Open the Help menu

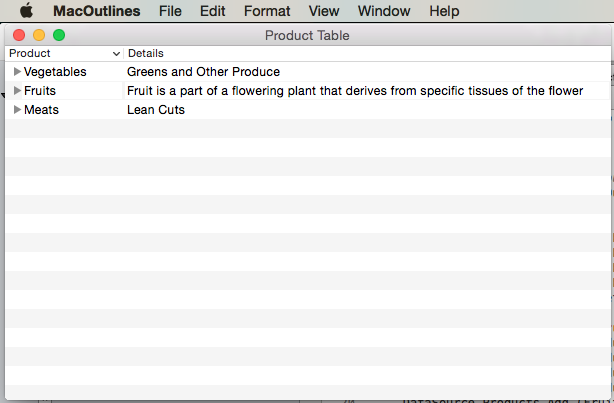coord(444,11)
